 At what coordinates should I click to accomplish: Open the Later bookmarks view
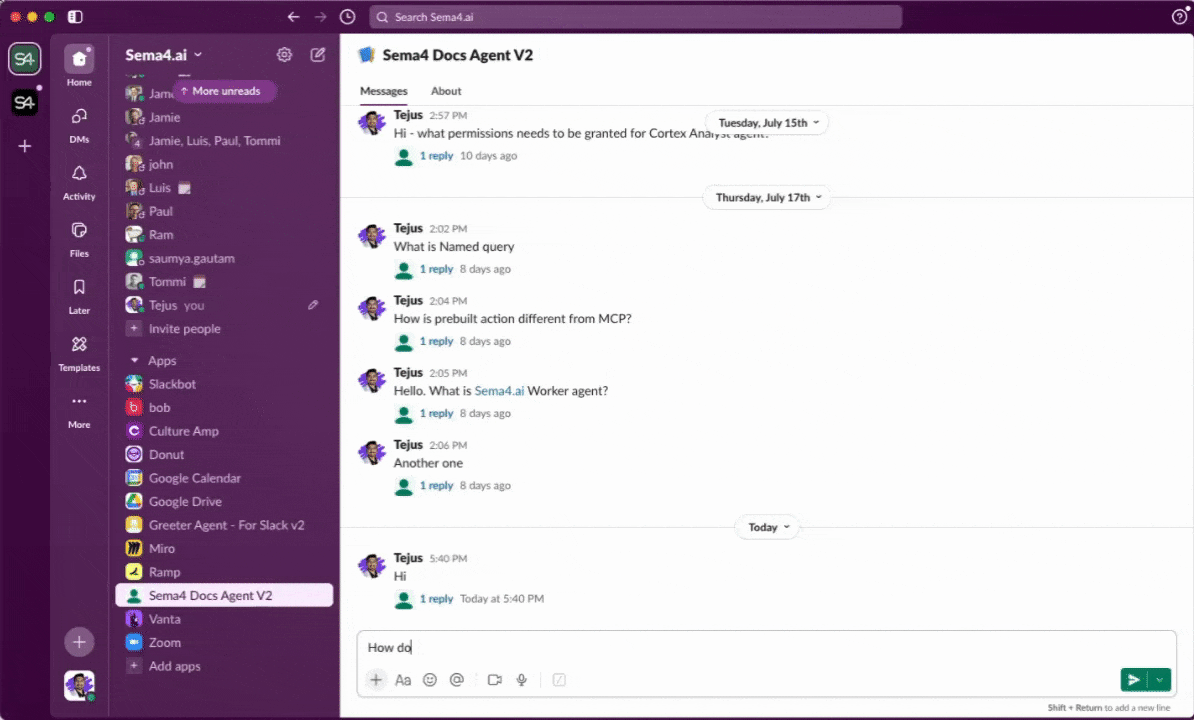point(79,296)
